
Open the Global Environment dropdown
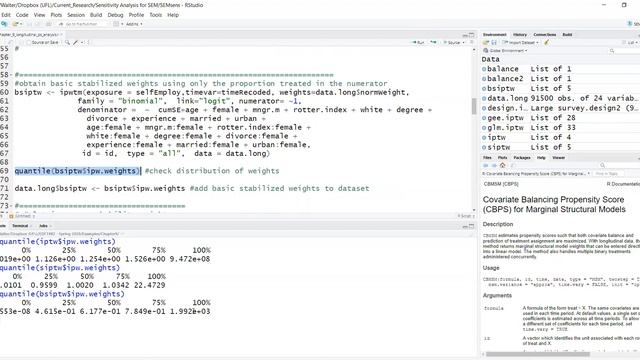505,51
